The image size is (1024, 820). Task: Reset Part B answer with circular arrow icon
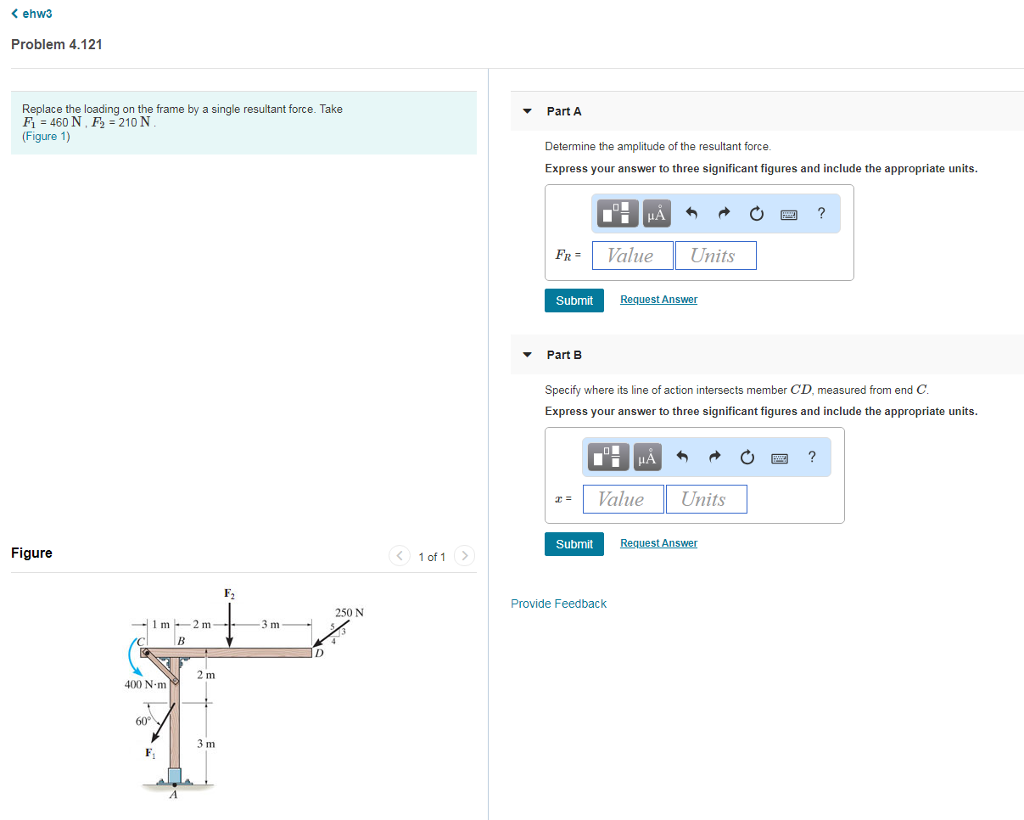(x=747, y=456)
